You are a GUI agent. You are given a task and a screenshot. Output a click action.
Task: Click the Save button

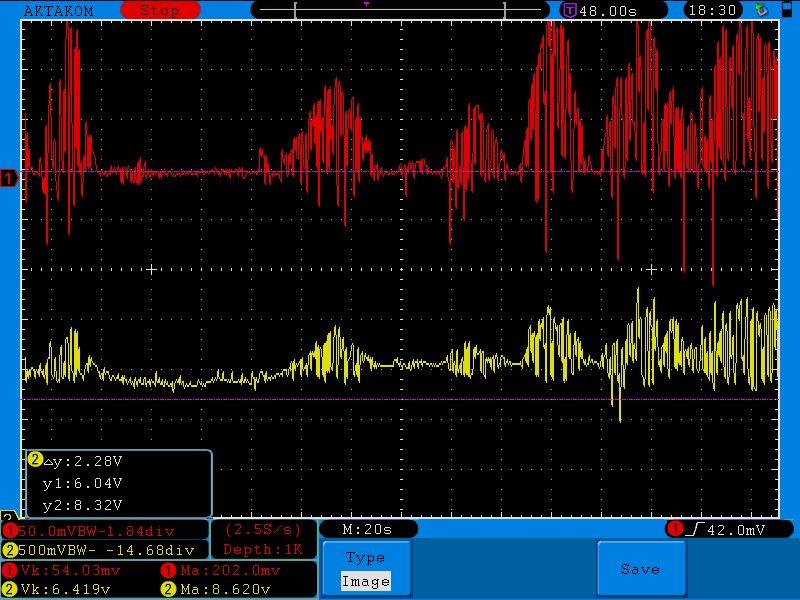tap(641, 569)
